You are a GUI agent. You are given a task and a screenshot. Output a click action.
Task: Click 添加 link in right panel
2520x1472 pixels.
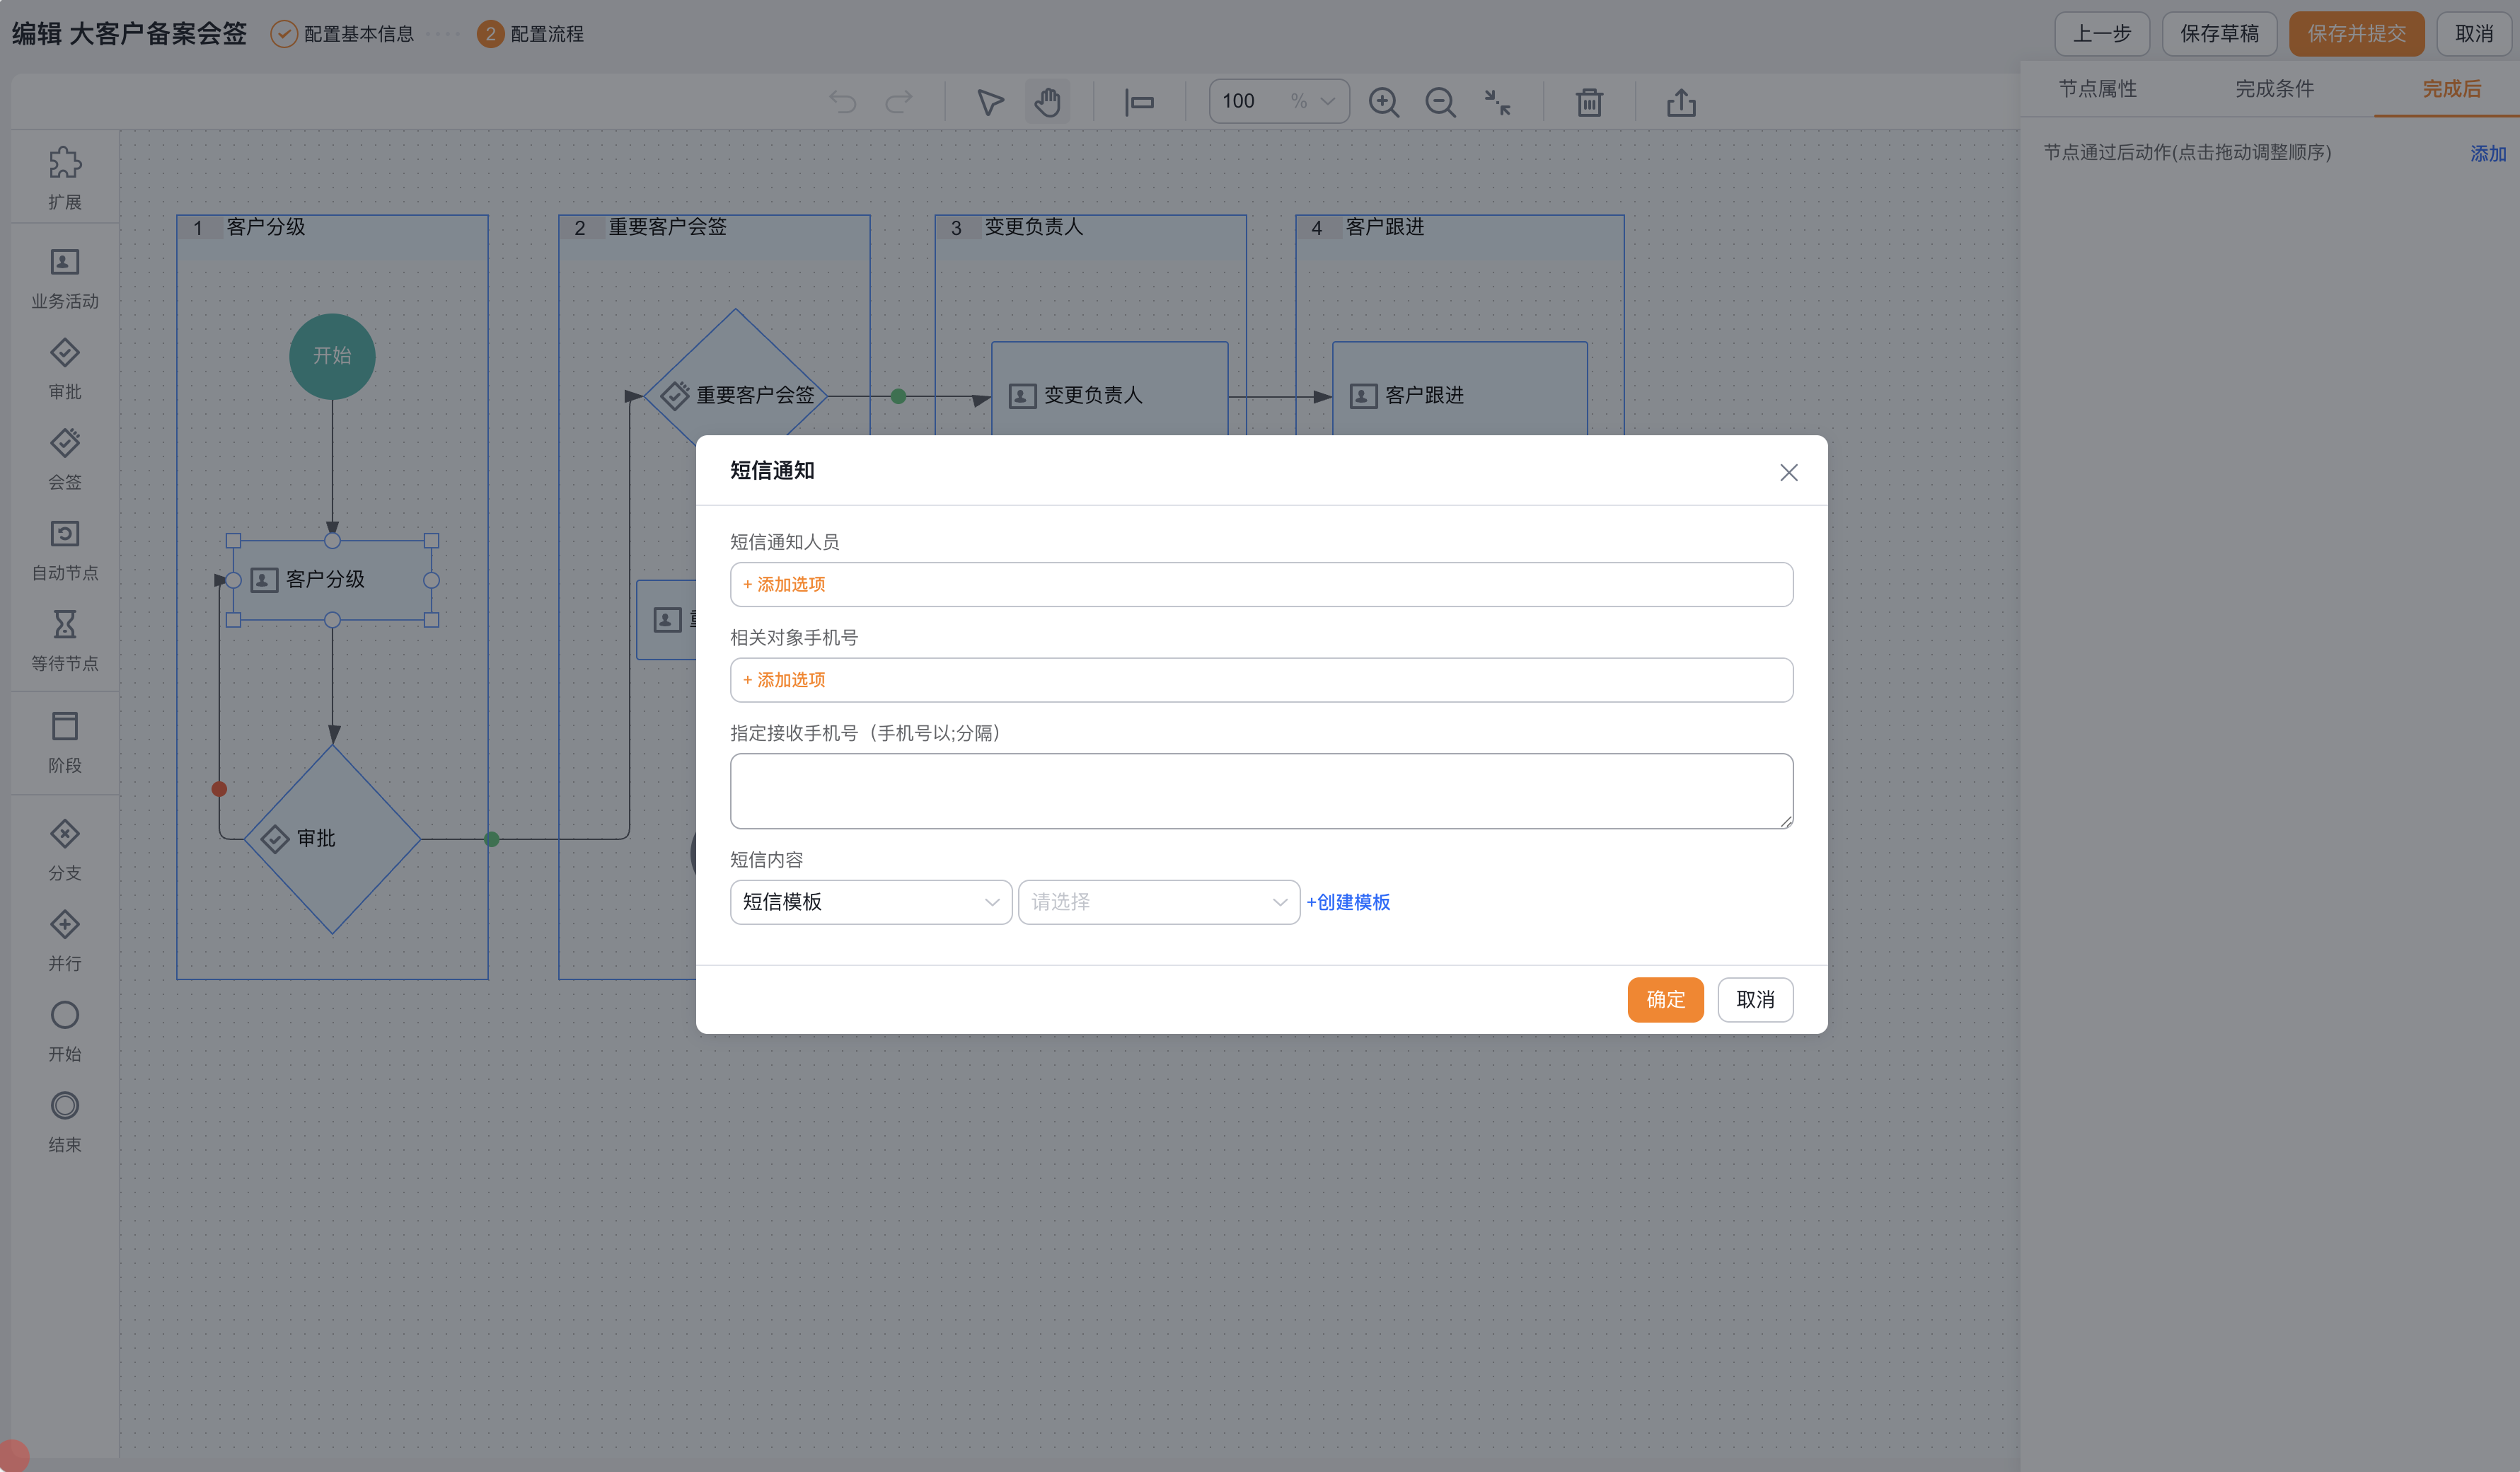2488,154
